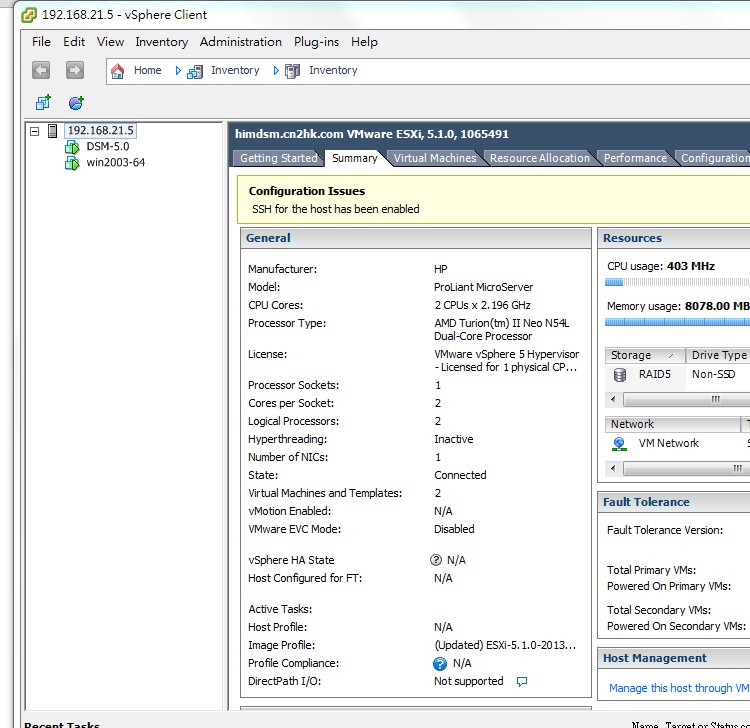The height and width of the screenshot is (728, 750).
Task: Click the Drive Type column header
Action: [x=718, y=355]
